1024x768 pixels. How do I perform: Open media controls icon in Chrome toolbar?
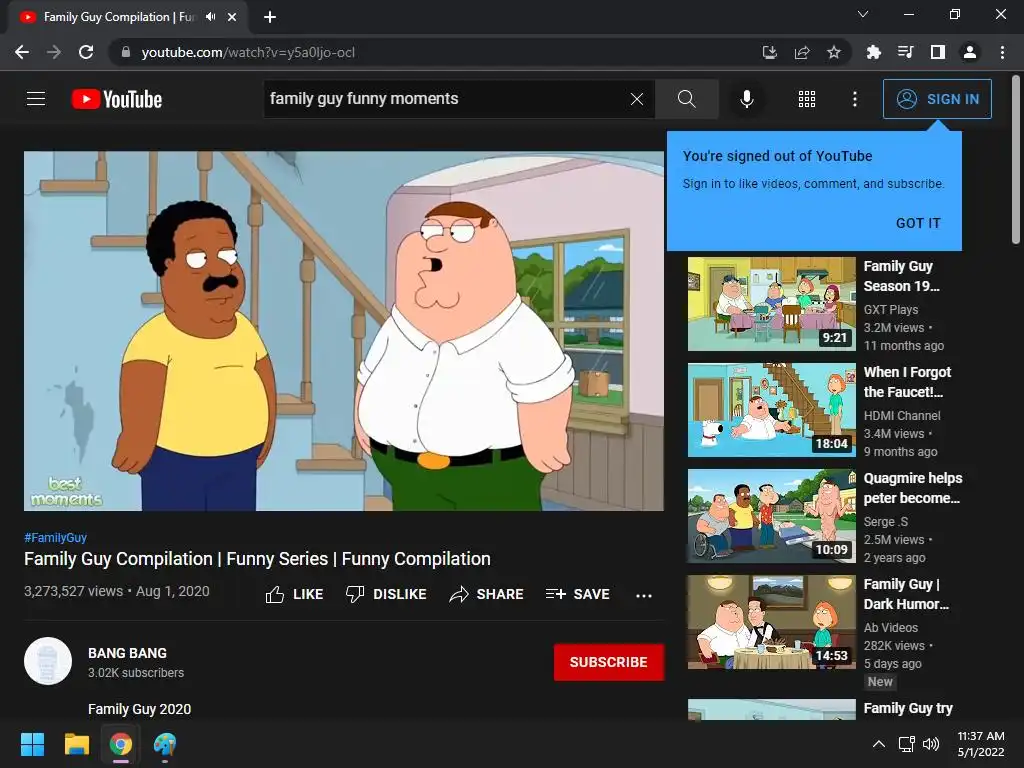tap(905, 52)
